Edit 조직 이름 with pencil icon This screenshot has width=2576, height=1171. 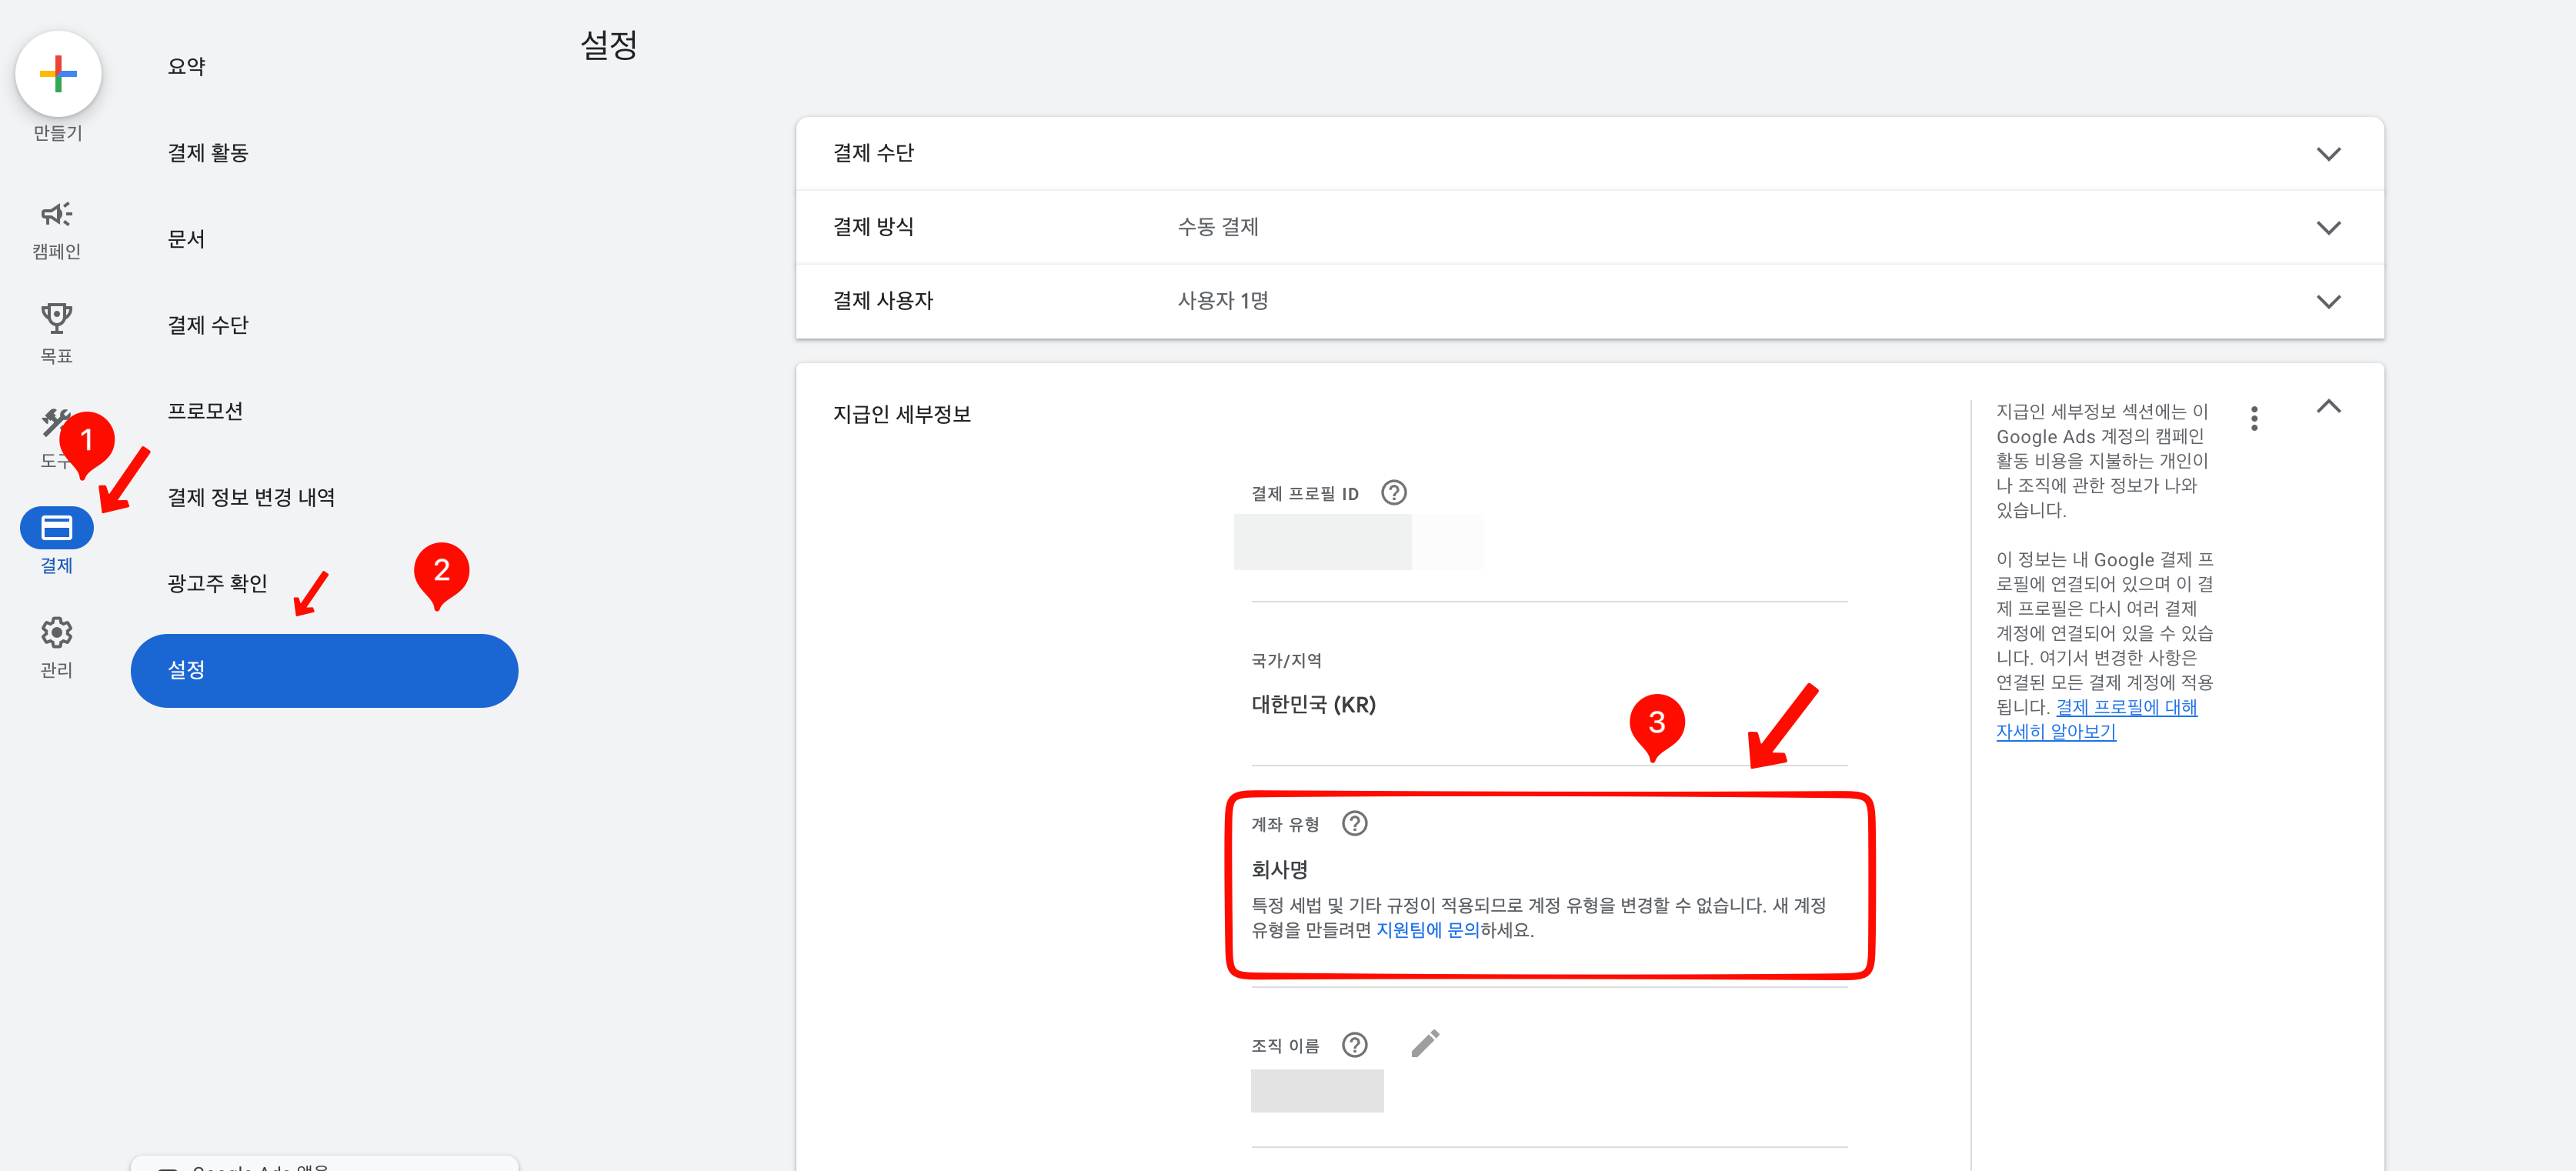(x=1425, y=1044)
